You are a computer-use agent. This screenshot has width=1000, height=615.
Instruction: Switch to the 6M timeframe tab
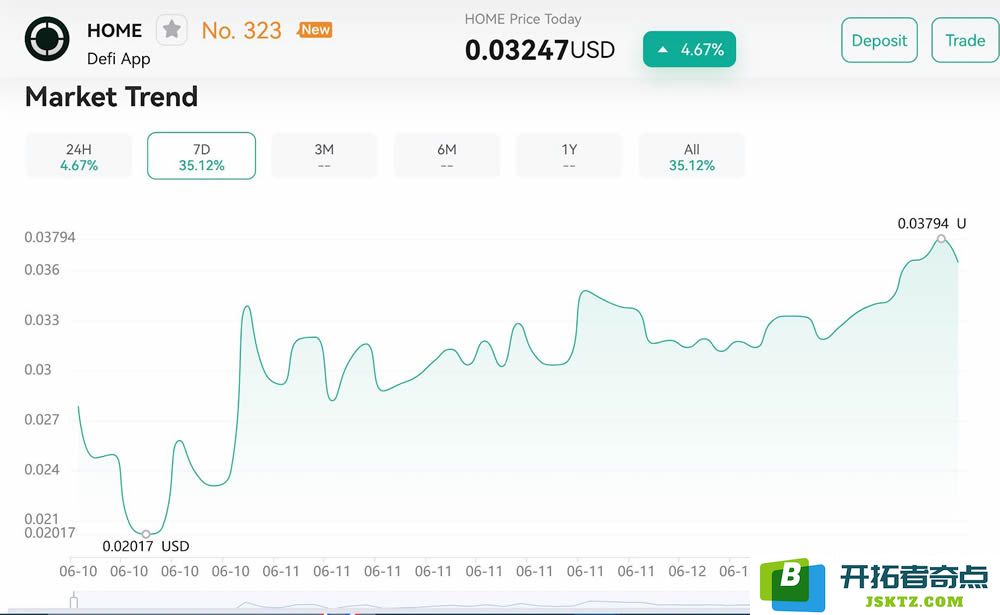446,156
